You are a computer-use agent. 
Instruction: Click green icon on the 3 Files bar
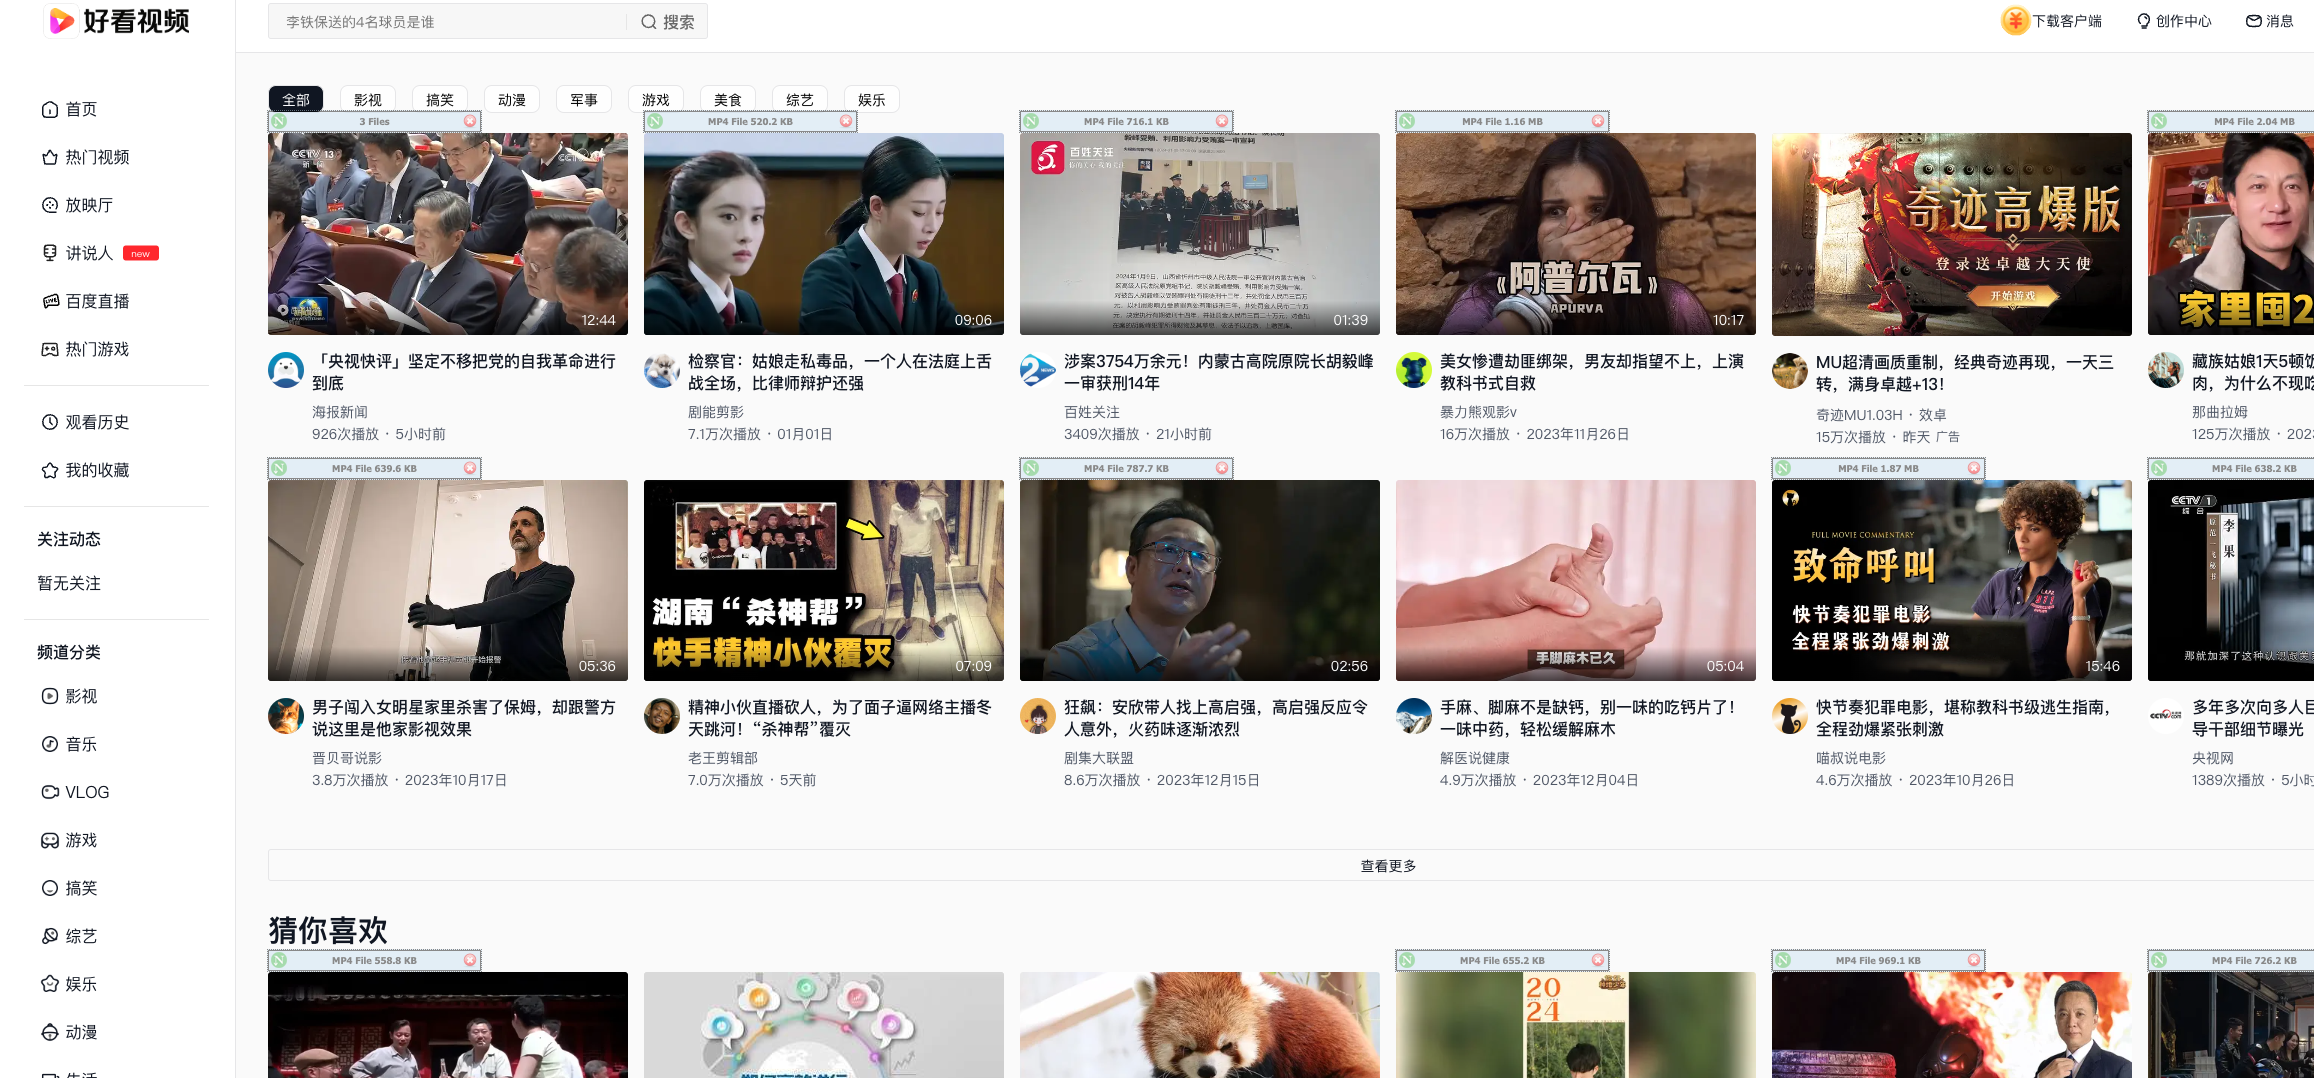click(279, 121)
